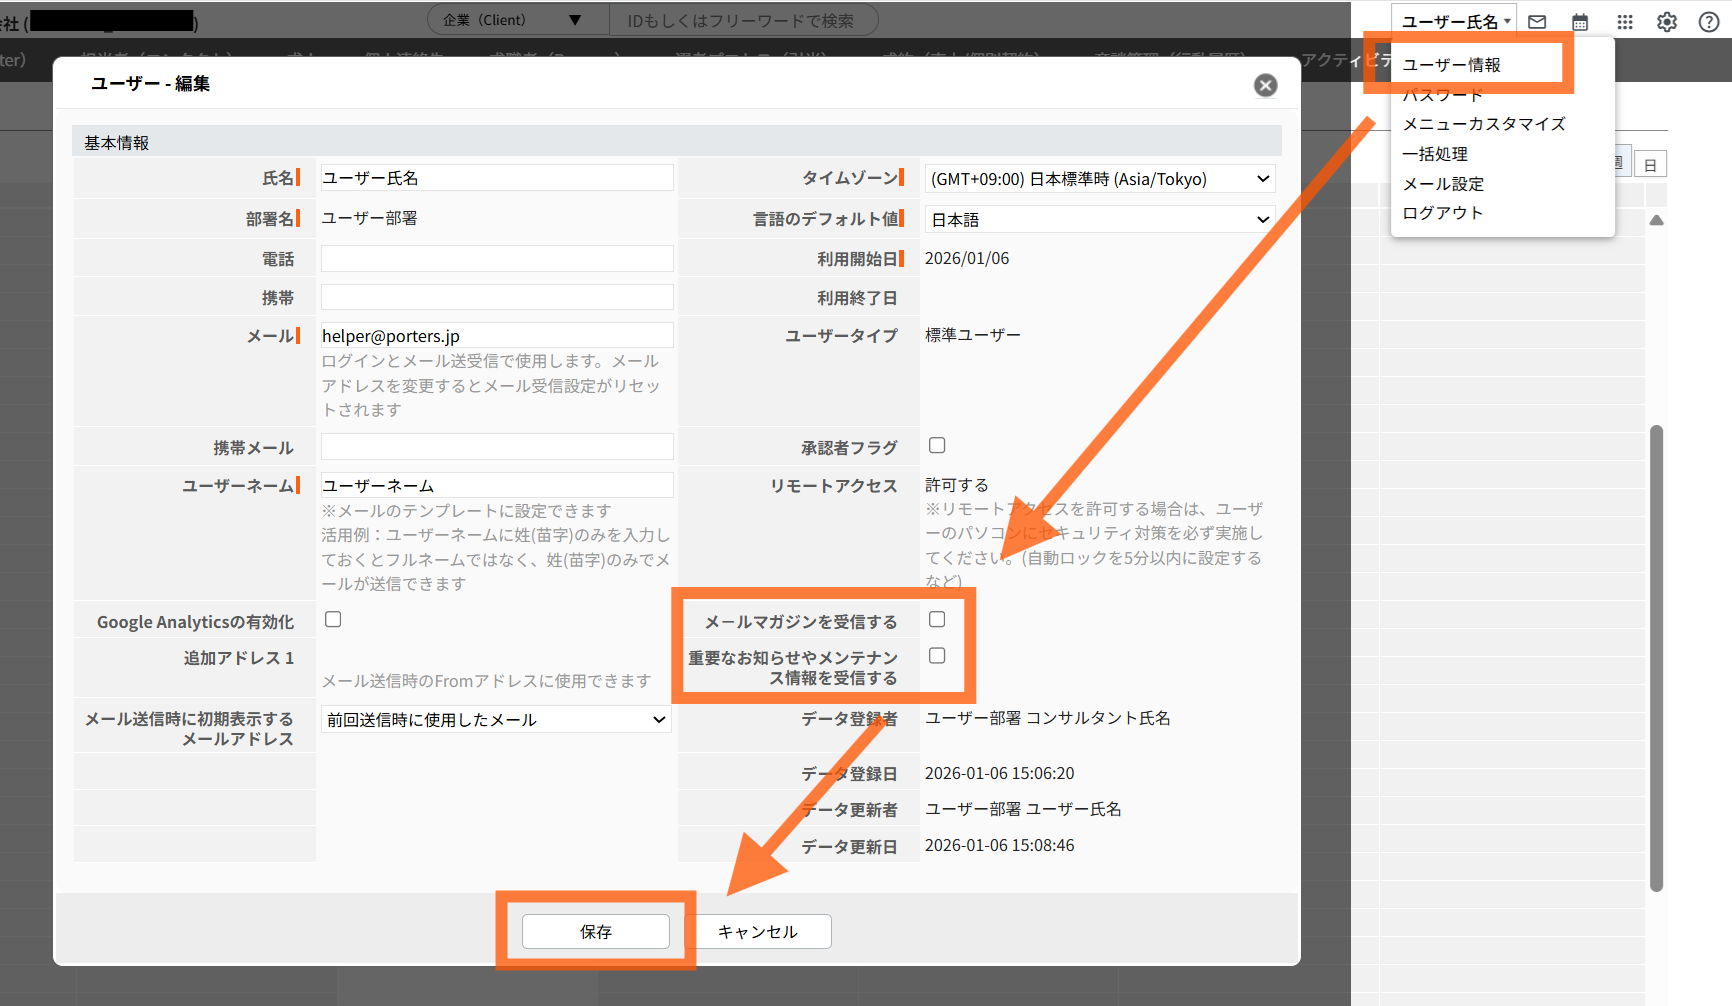Open the apps grid icon

click(x=1624, y=20)
